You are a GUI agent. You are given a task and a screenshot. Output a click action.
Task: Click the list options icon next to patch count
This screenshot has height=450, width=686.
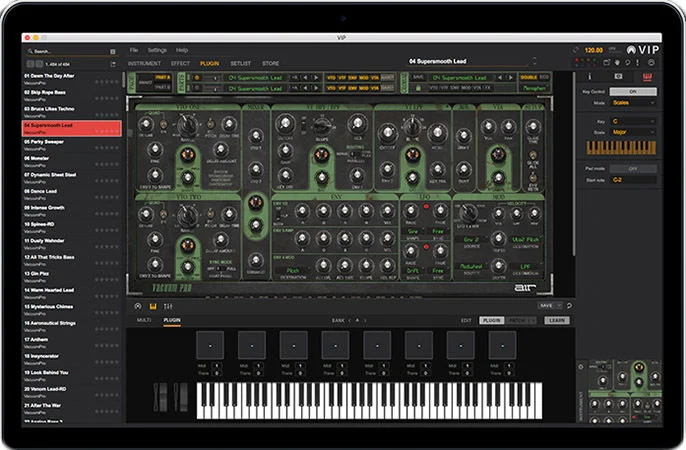click(x=113, y=64)
